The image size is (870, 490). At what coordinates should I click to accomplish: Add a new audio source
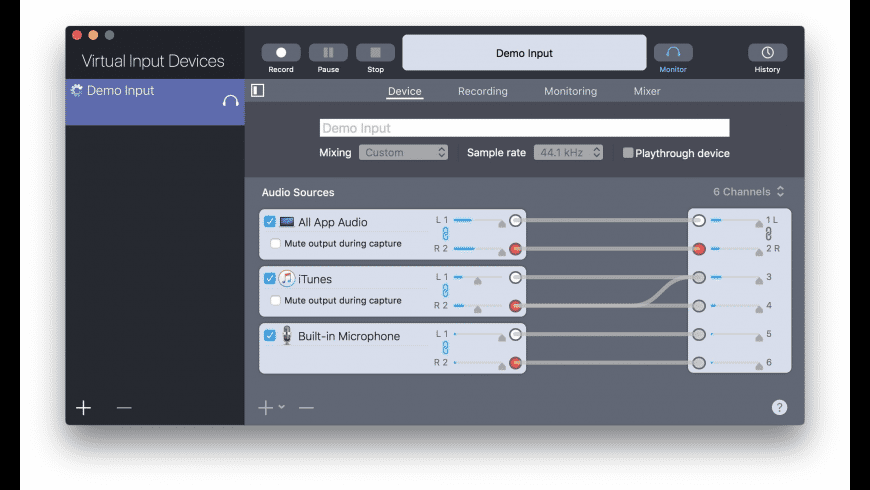(x=265, y=408)
